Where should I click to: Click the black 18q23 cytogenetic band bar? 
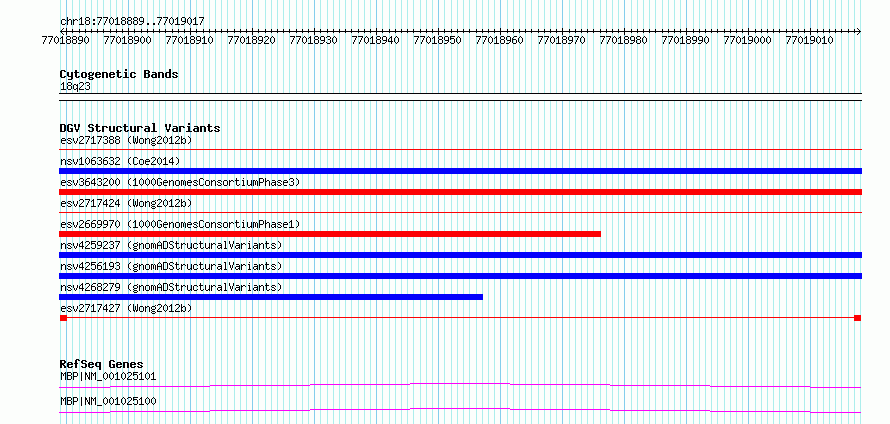point(460,96)
